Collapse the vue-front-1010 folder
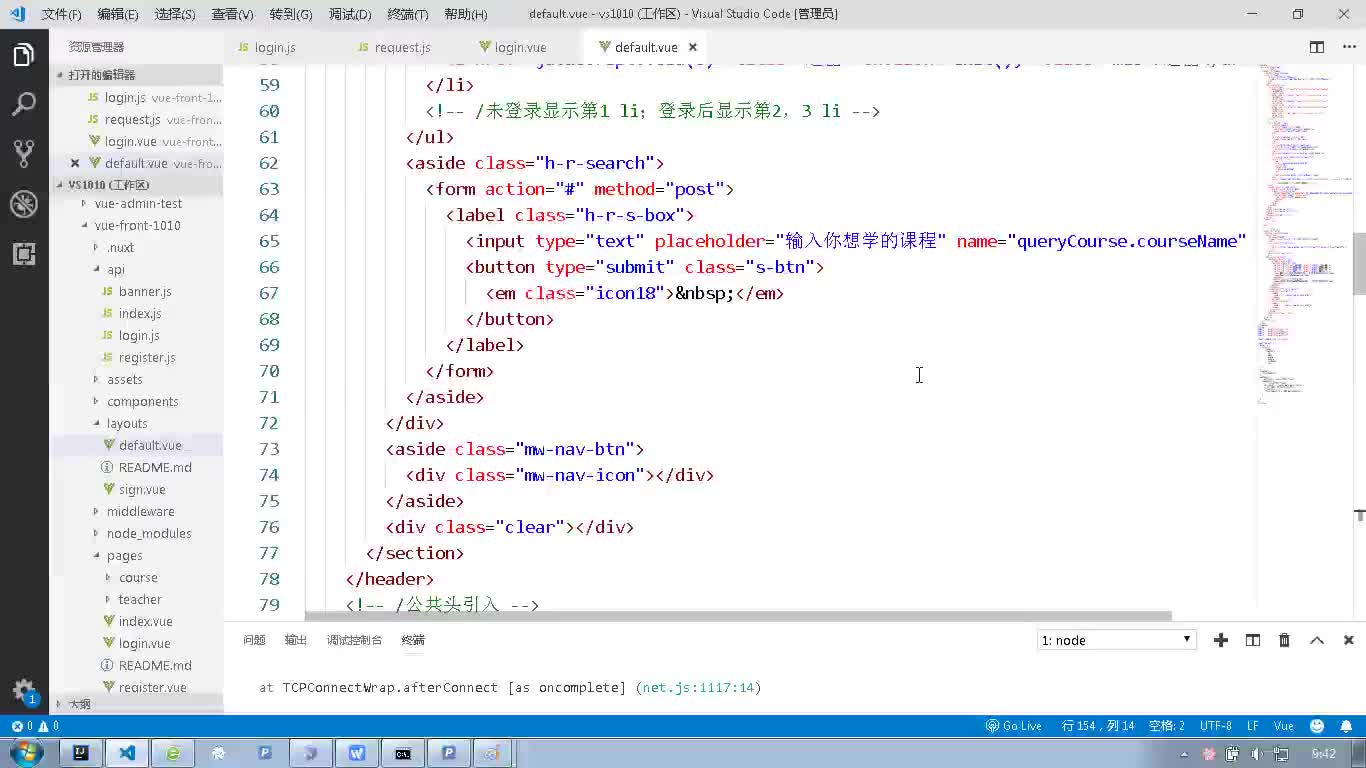The width and height of the screenshot is (1366, 768). click(x=136, y=225)
